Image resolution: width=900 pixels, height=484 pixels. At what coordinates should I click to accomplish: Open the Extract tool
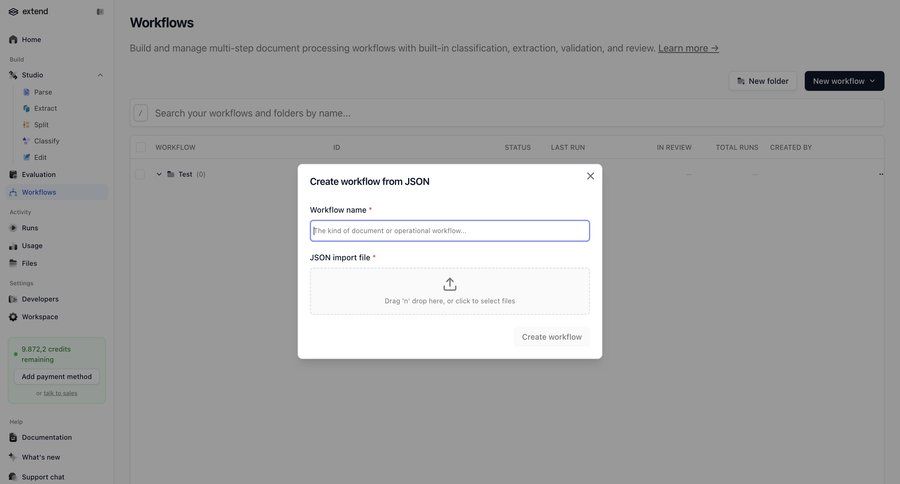pos(45,108)
